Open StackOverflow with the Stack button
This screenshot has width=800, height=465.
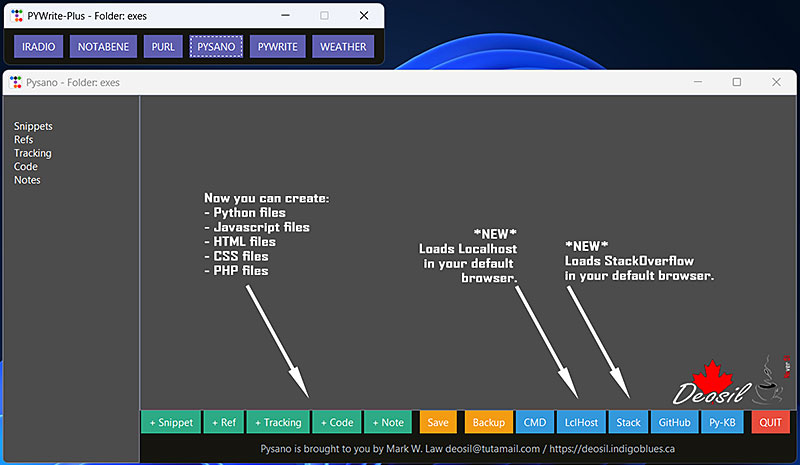click(628, 422)
